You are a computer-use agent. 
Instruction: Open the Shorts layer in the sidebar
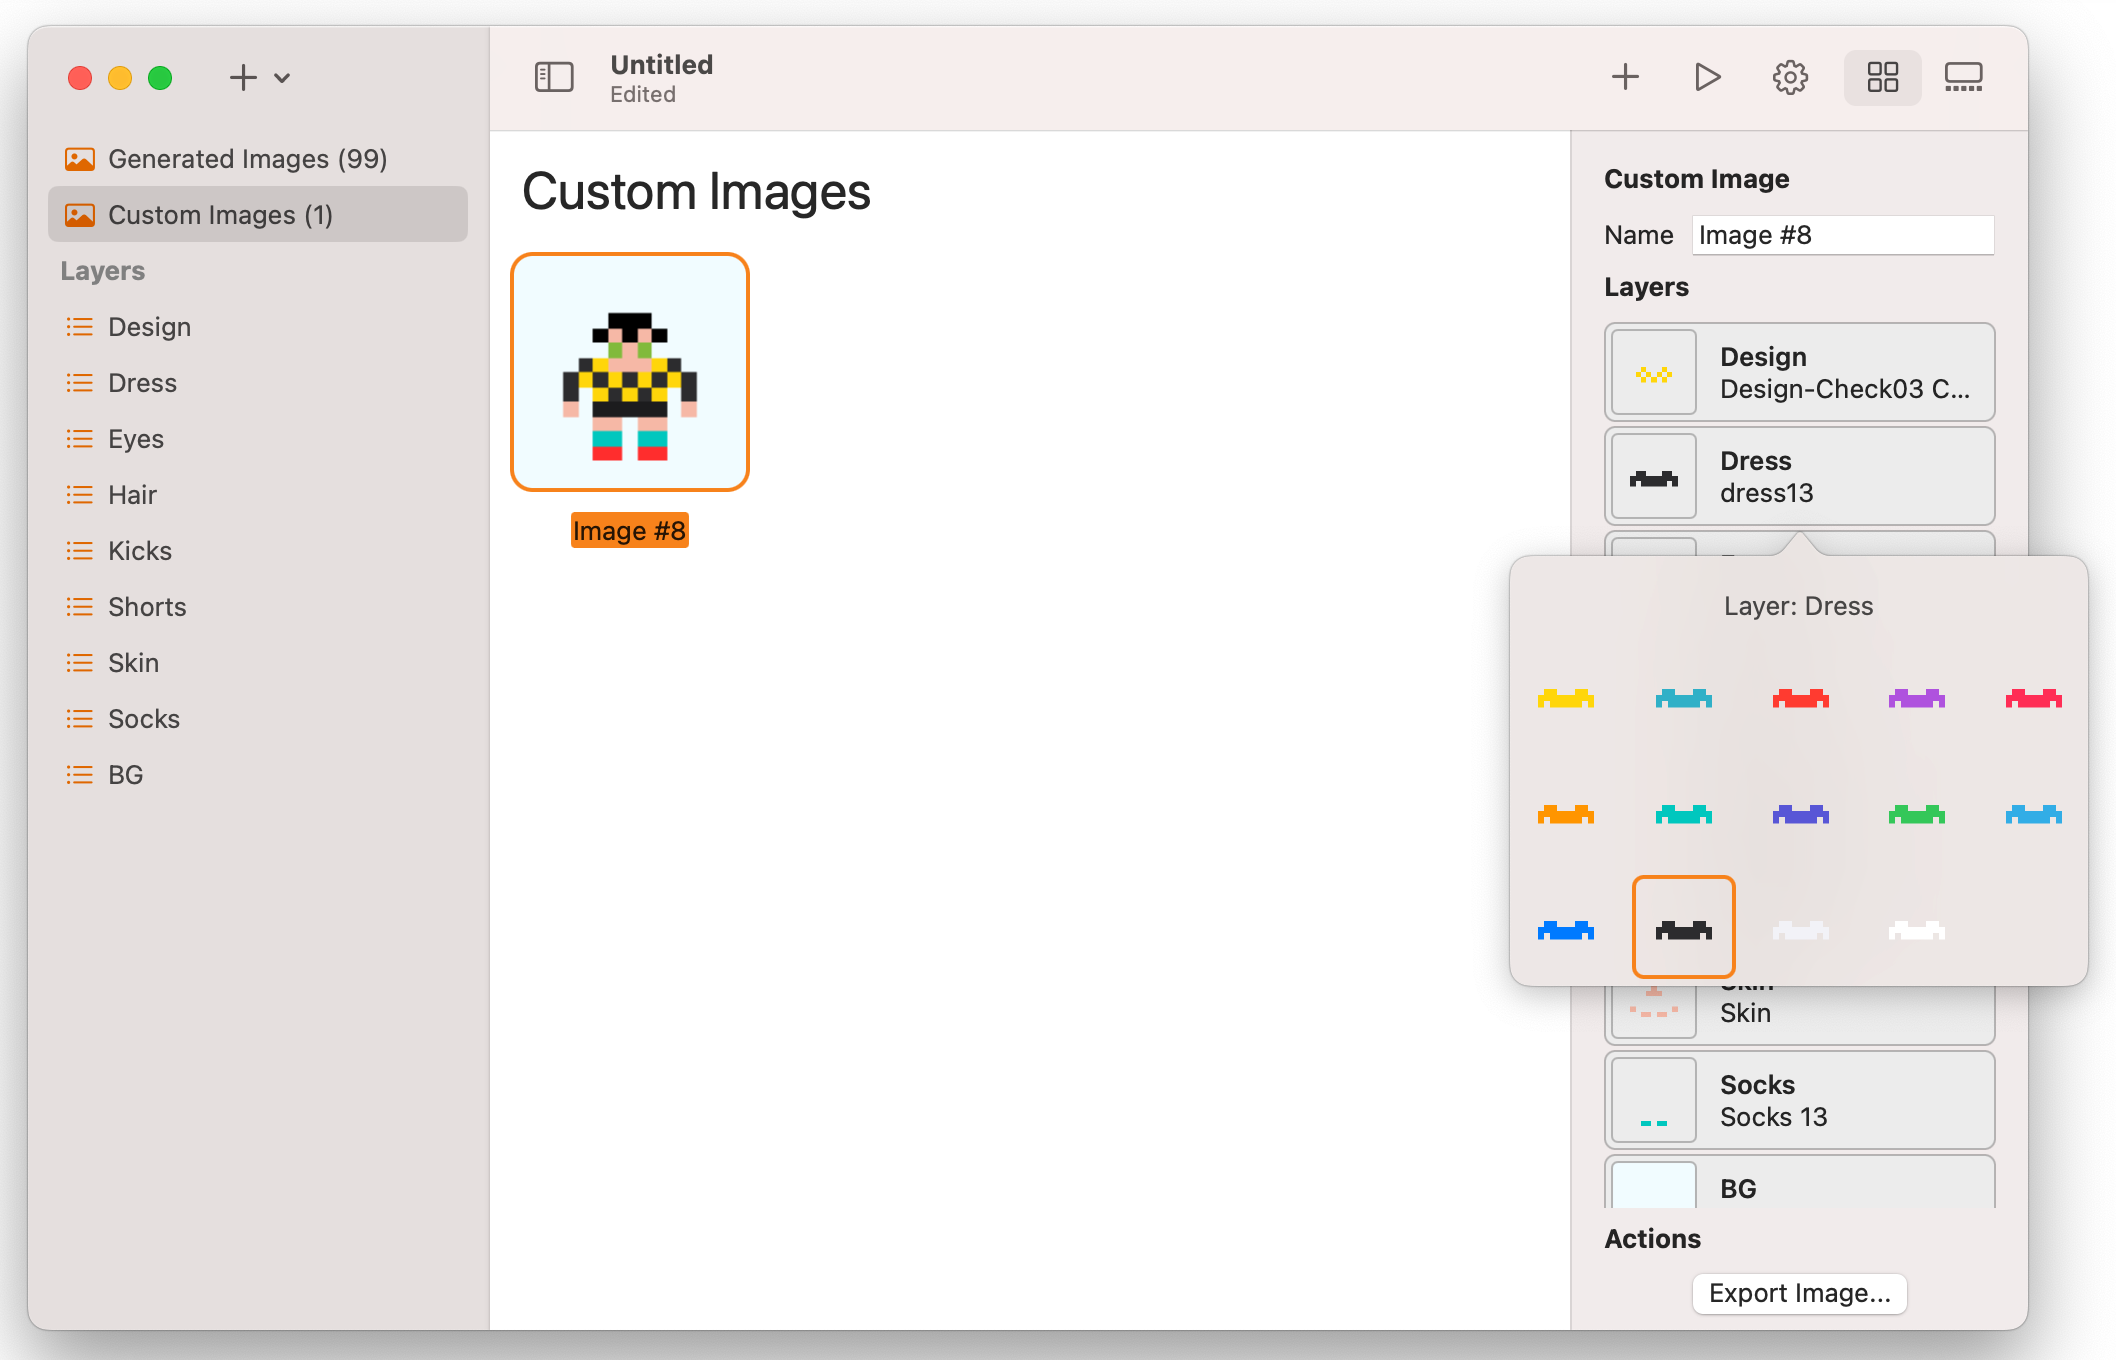click(x=147, y=607)
